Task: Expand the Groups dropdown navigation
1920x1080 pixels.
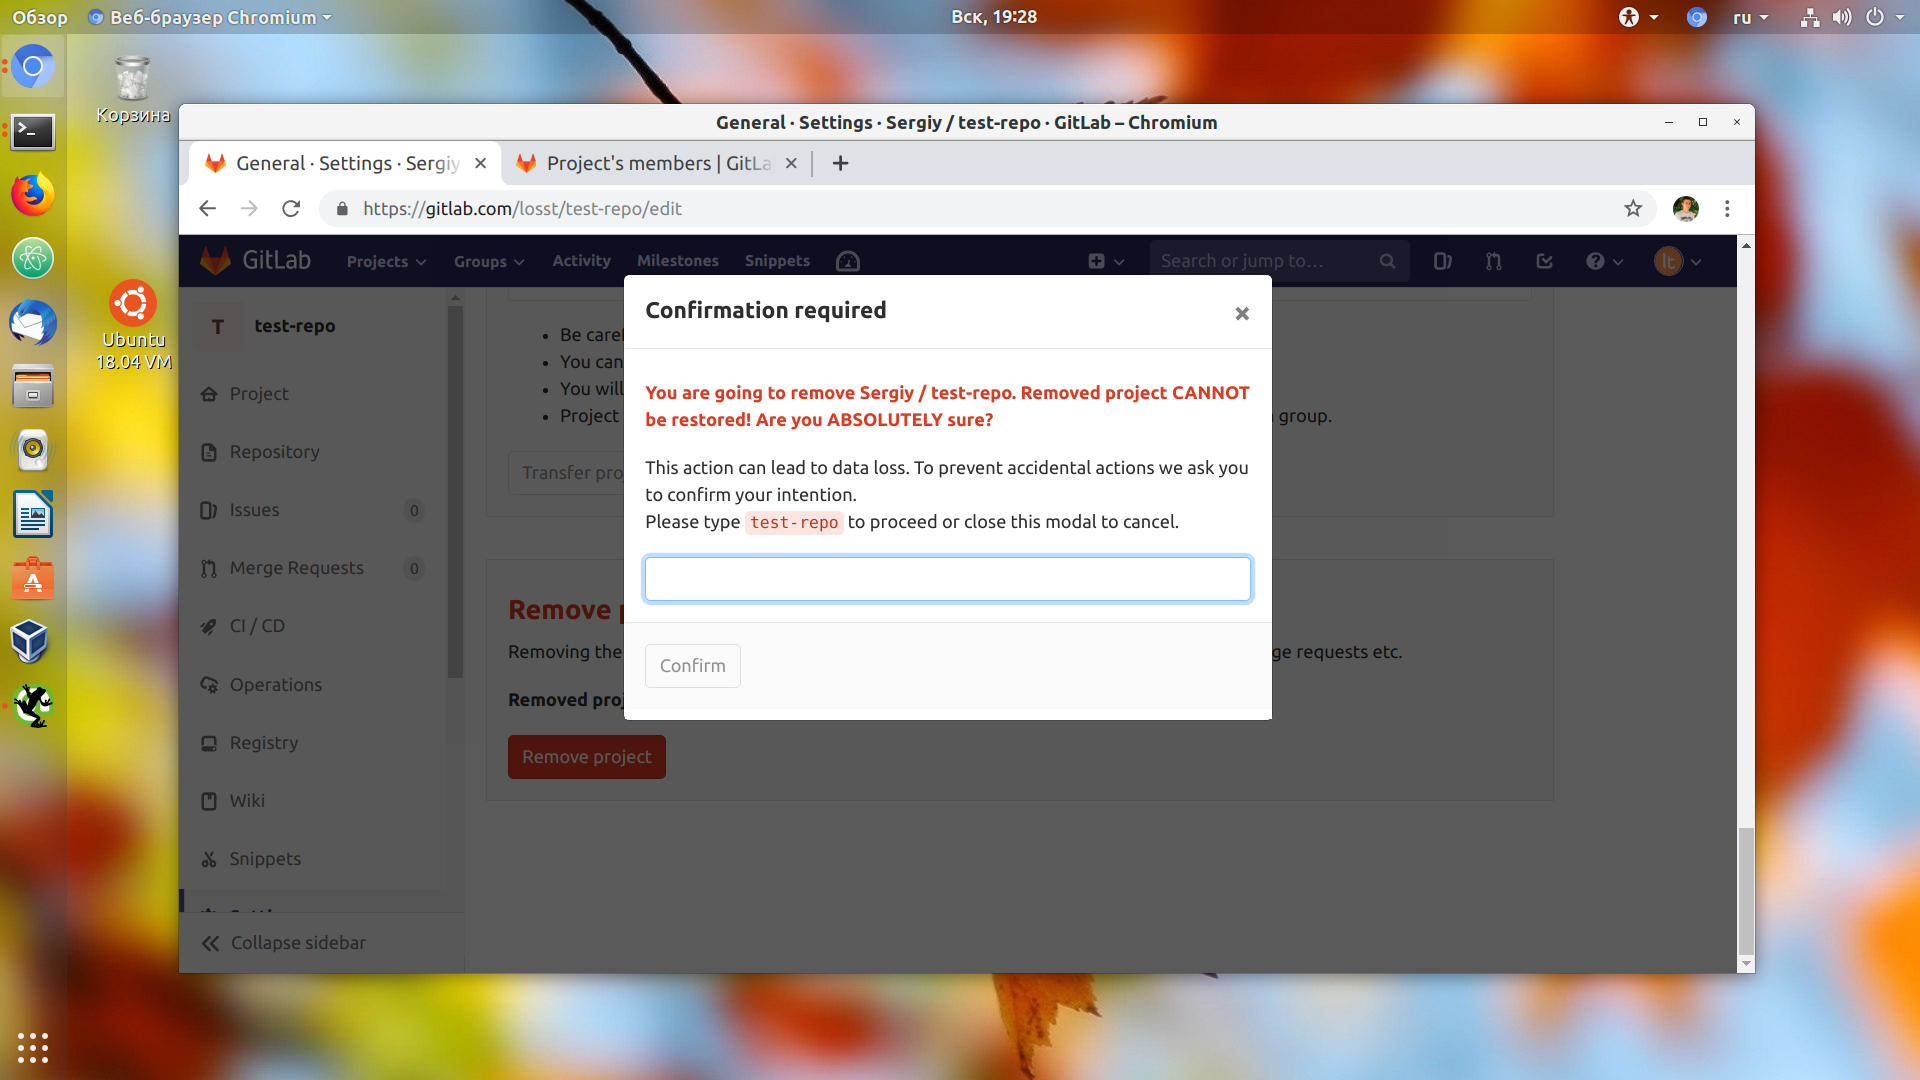Action: tap(488, 260)
